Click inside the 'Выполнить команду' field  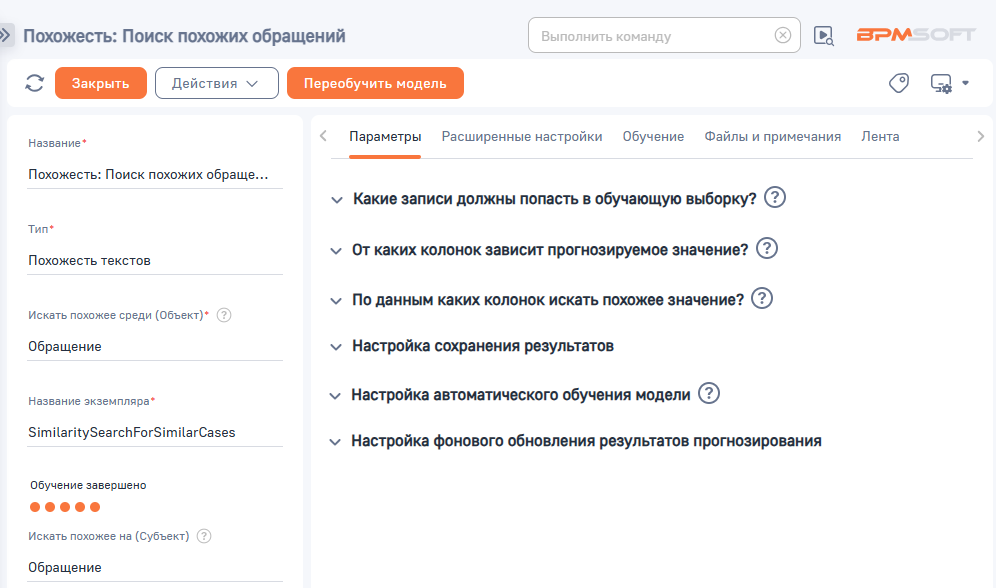point(650,34)
